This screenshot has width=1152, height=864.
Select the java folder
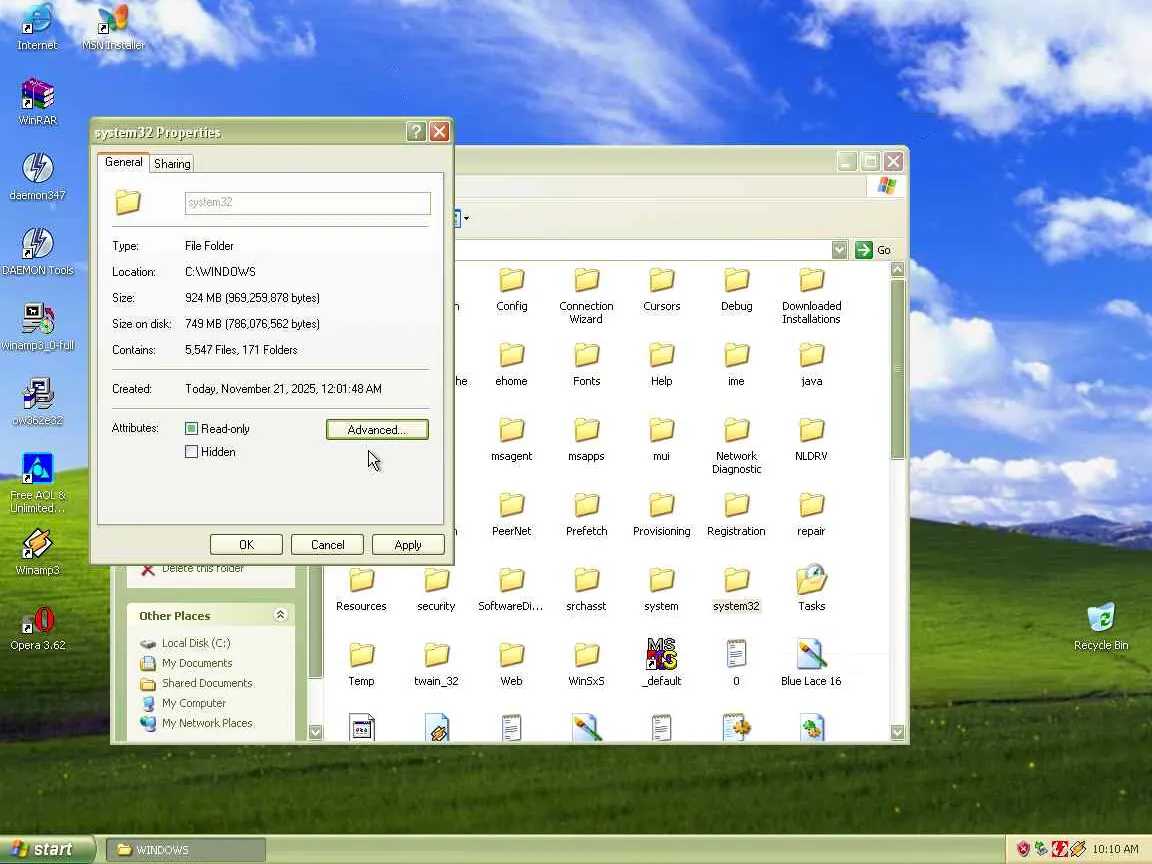[x=811, y=365]
